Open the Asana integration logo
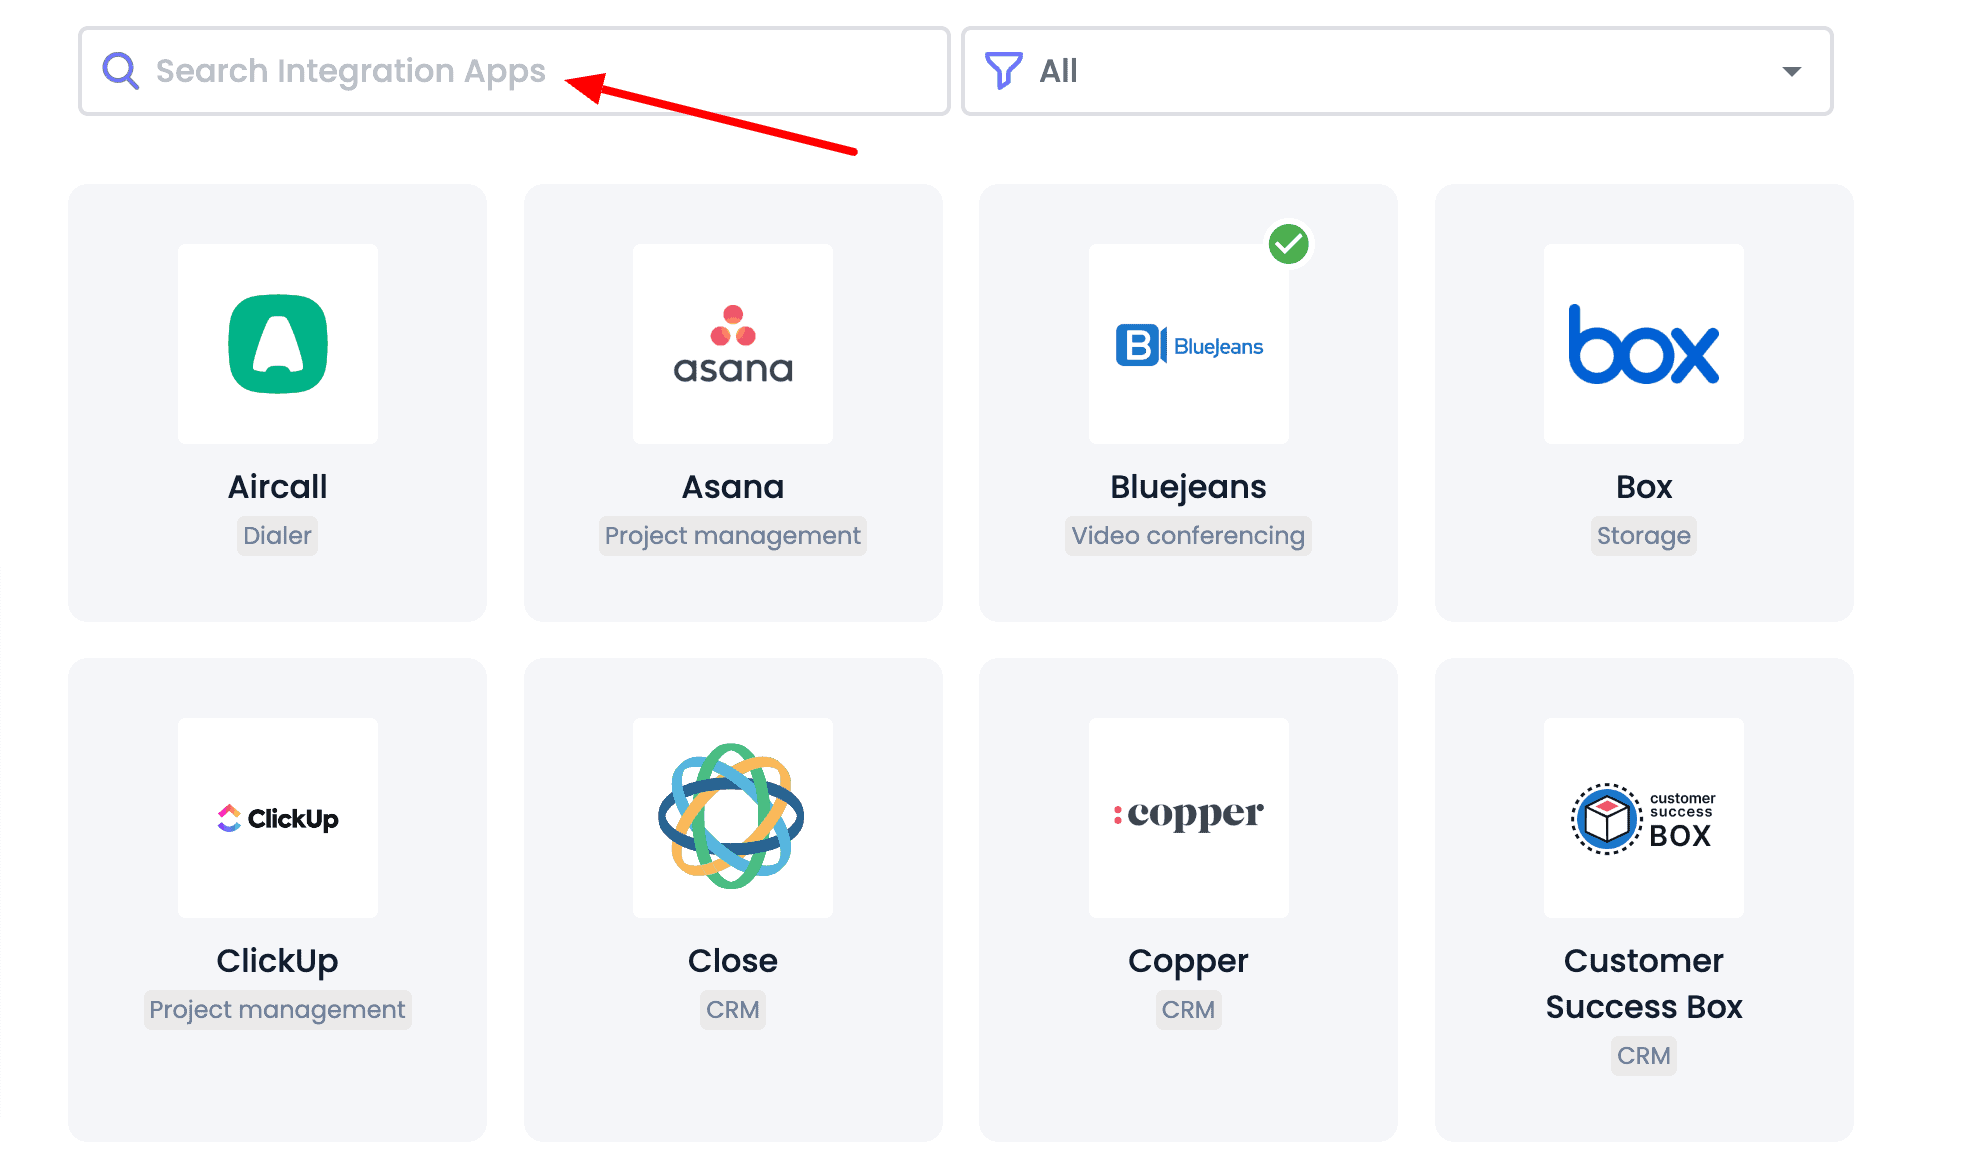 tap(732, 344)
